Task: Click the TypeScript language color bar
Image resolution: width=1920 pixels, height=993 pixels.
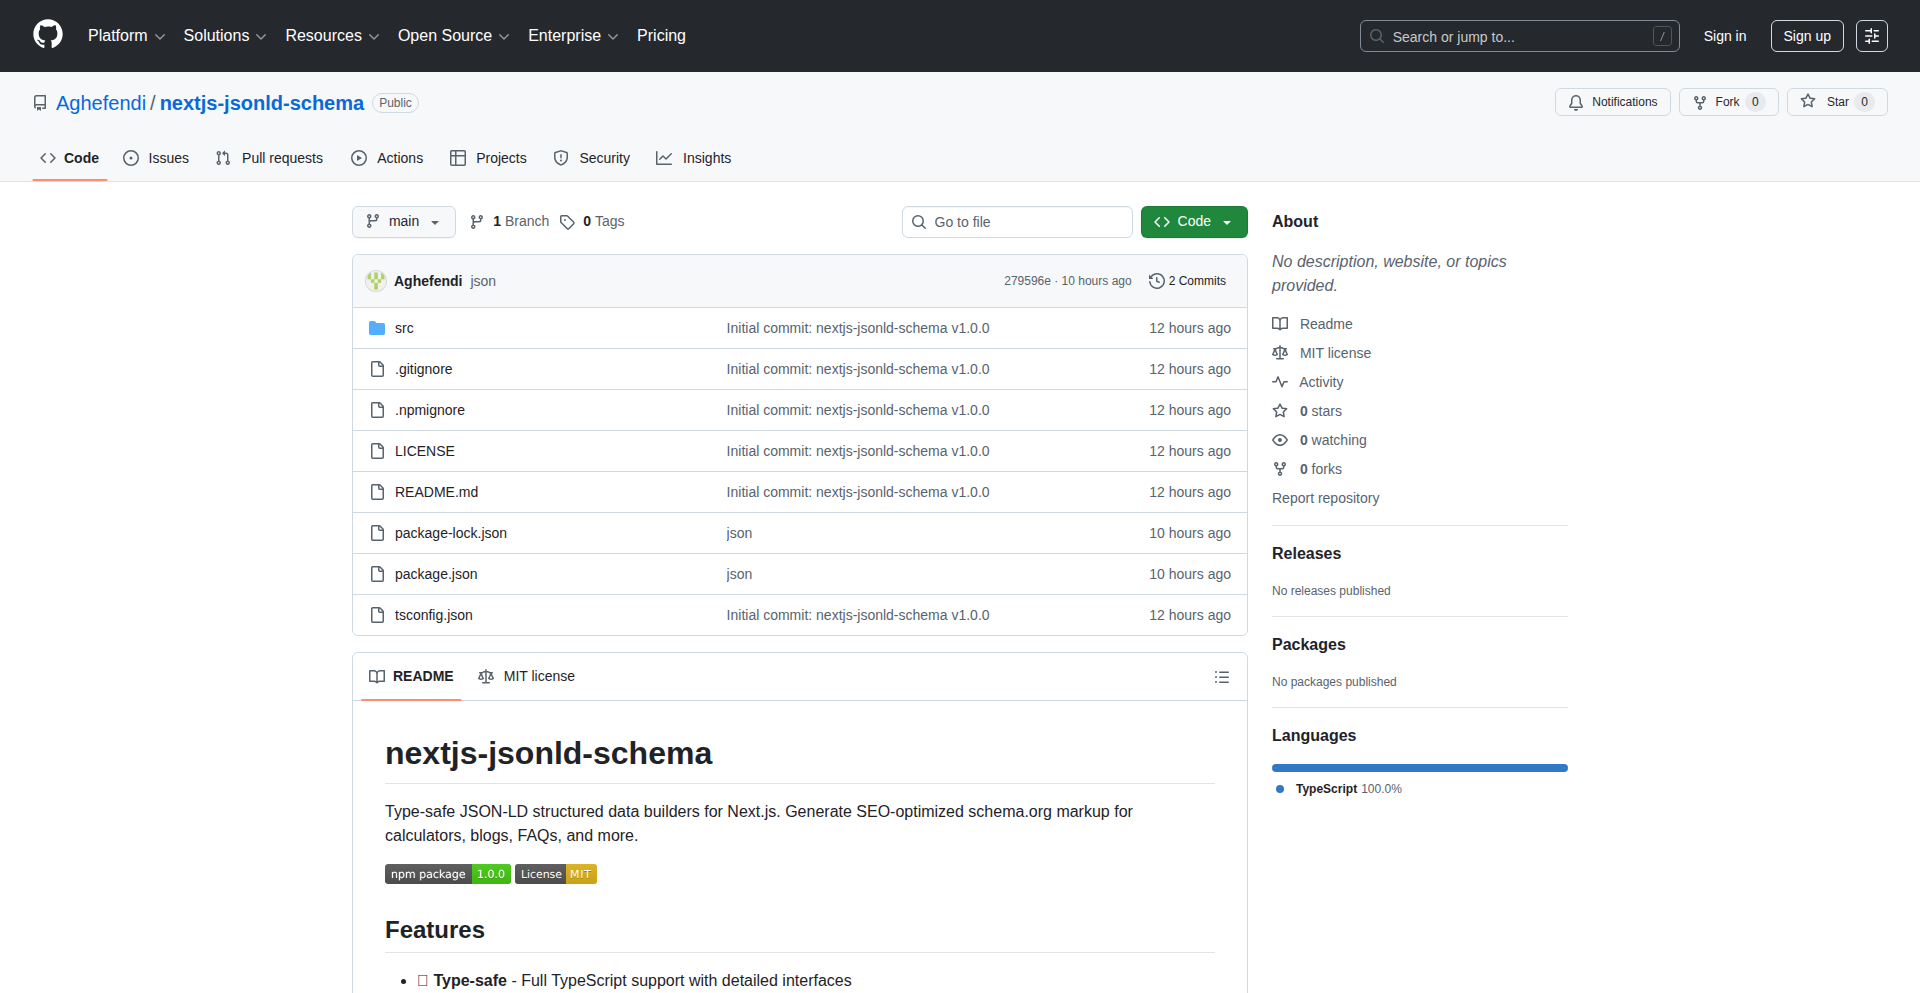Action: point(1419,768)
